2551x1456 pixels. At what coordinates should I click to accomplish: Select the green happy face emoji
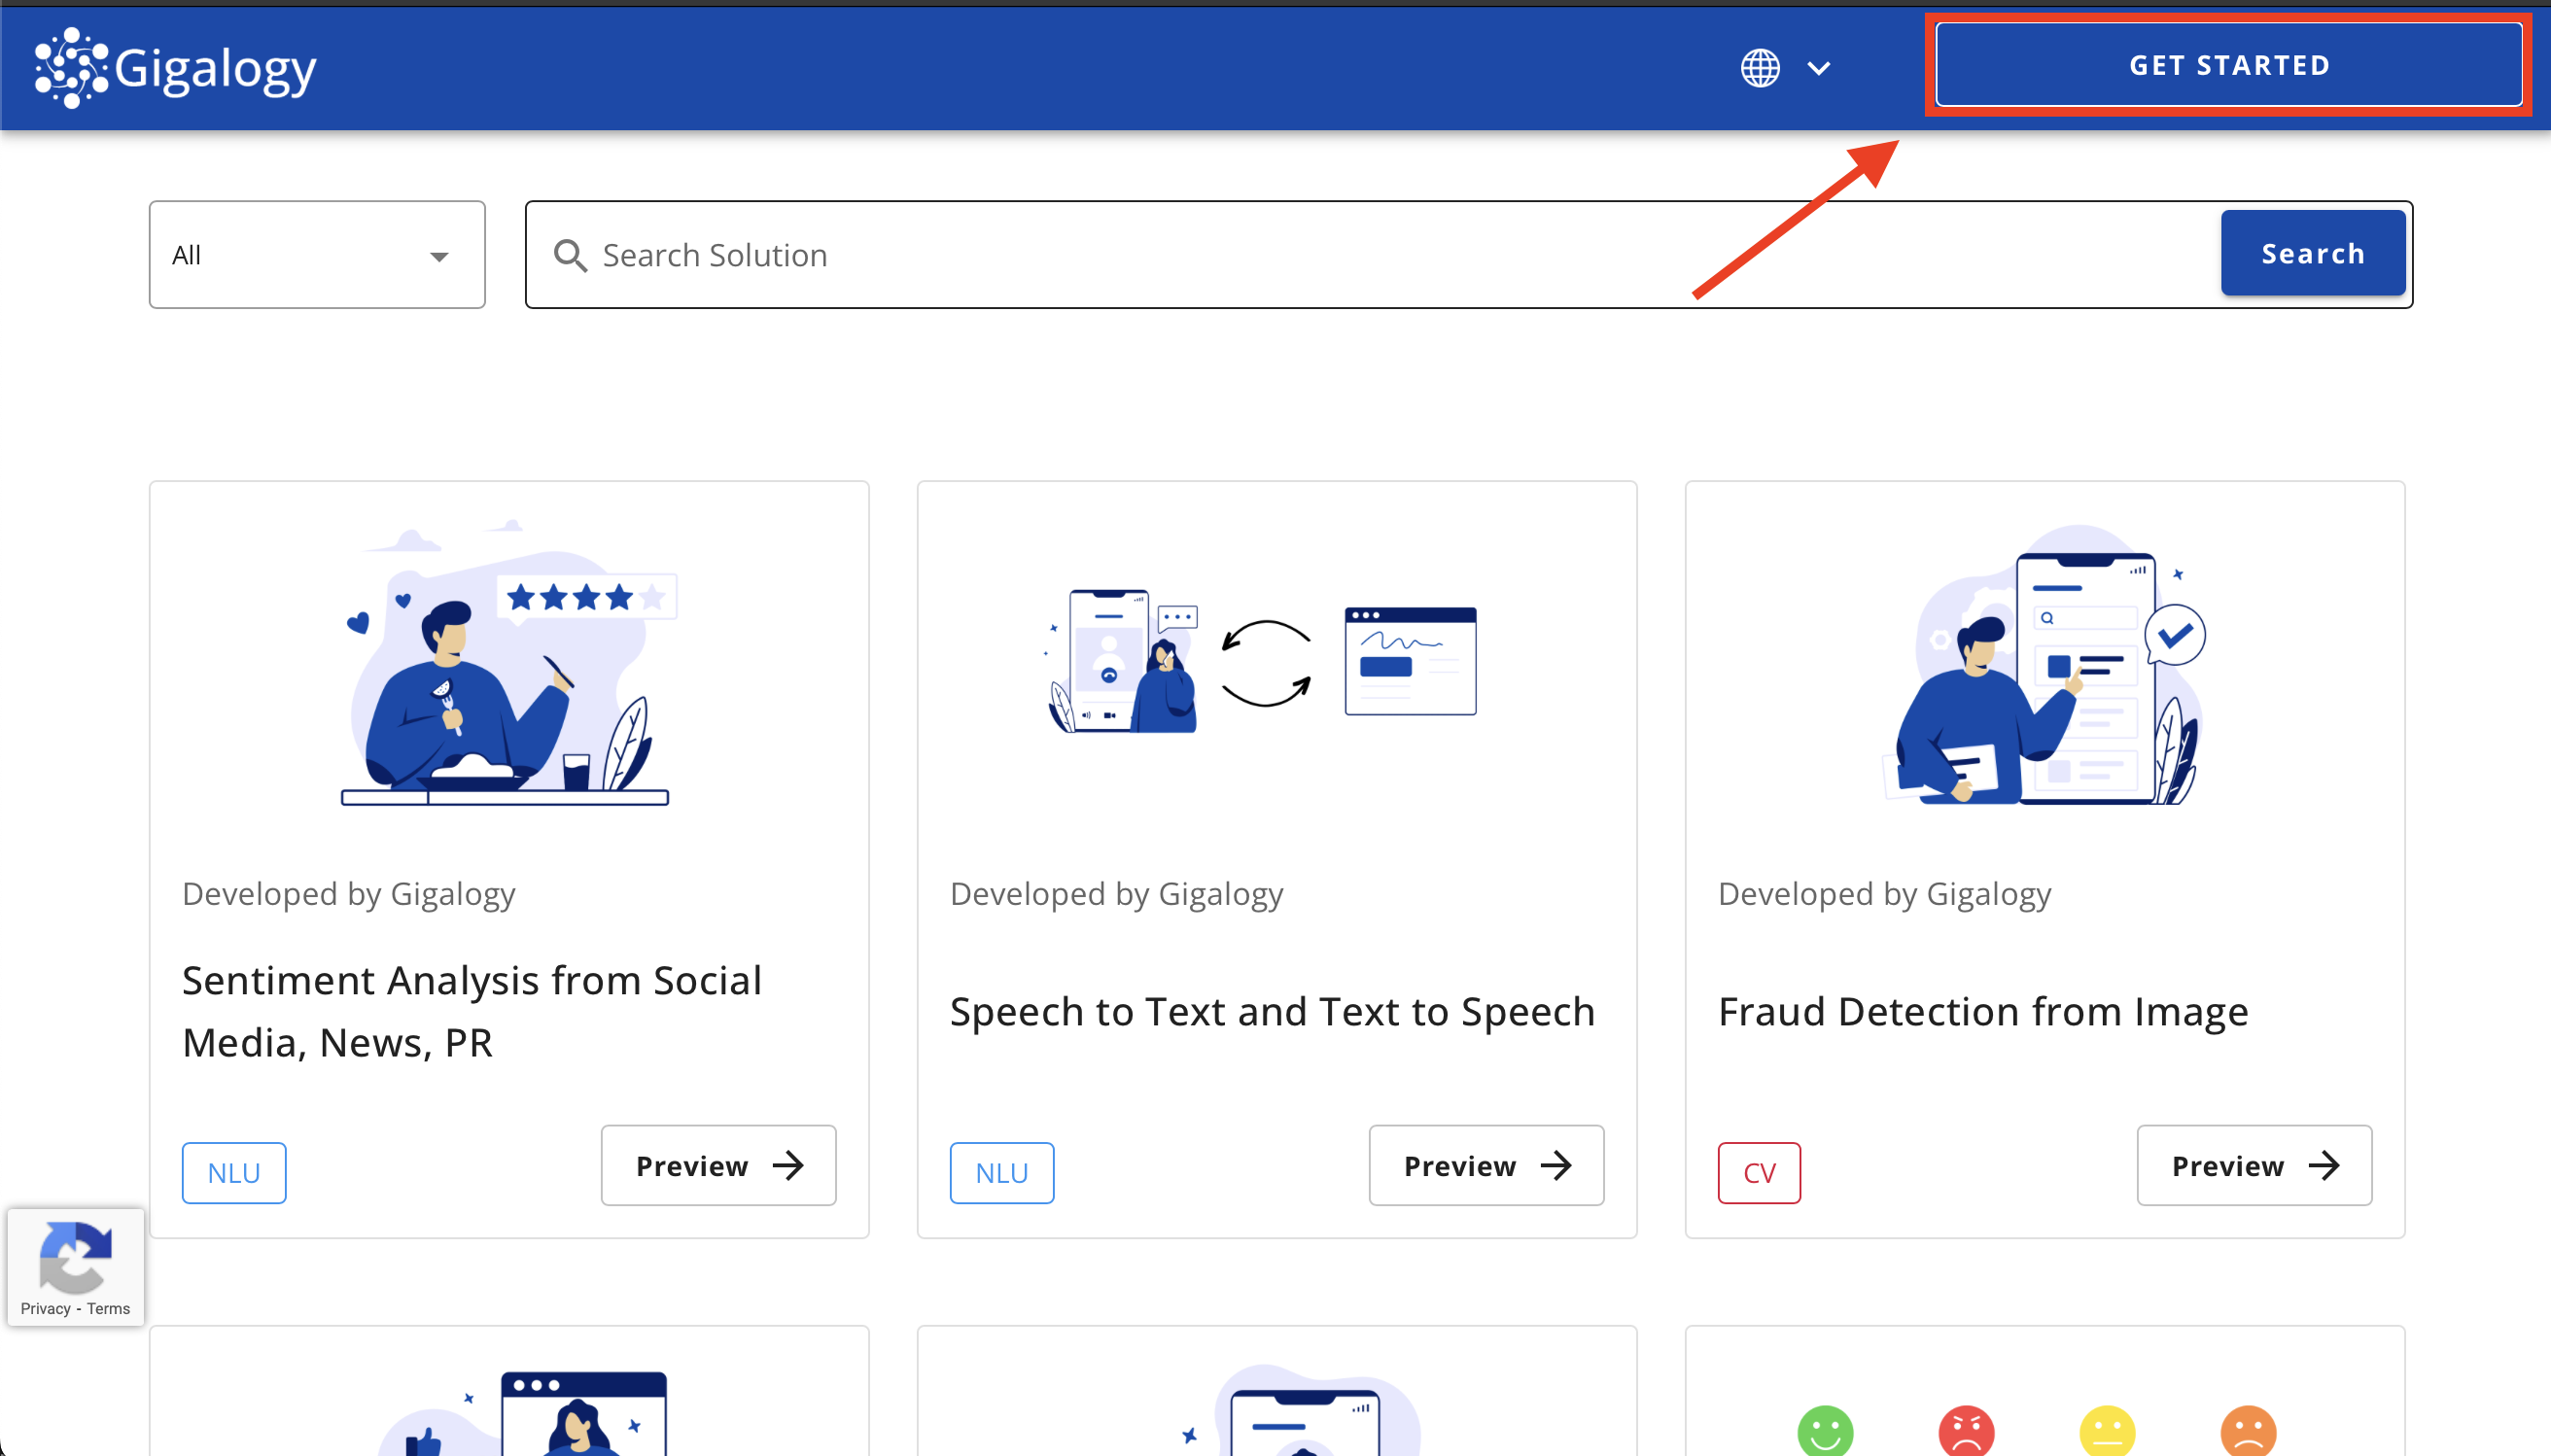point(1824,1432)
